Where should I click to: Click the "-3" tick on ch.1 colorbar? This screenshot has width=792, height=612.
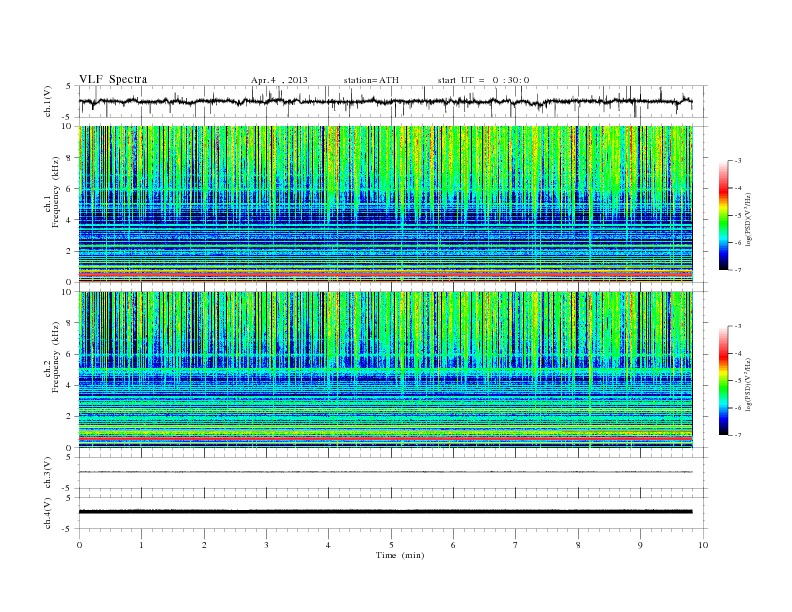[738, 161]
